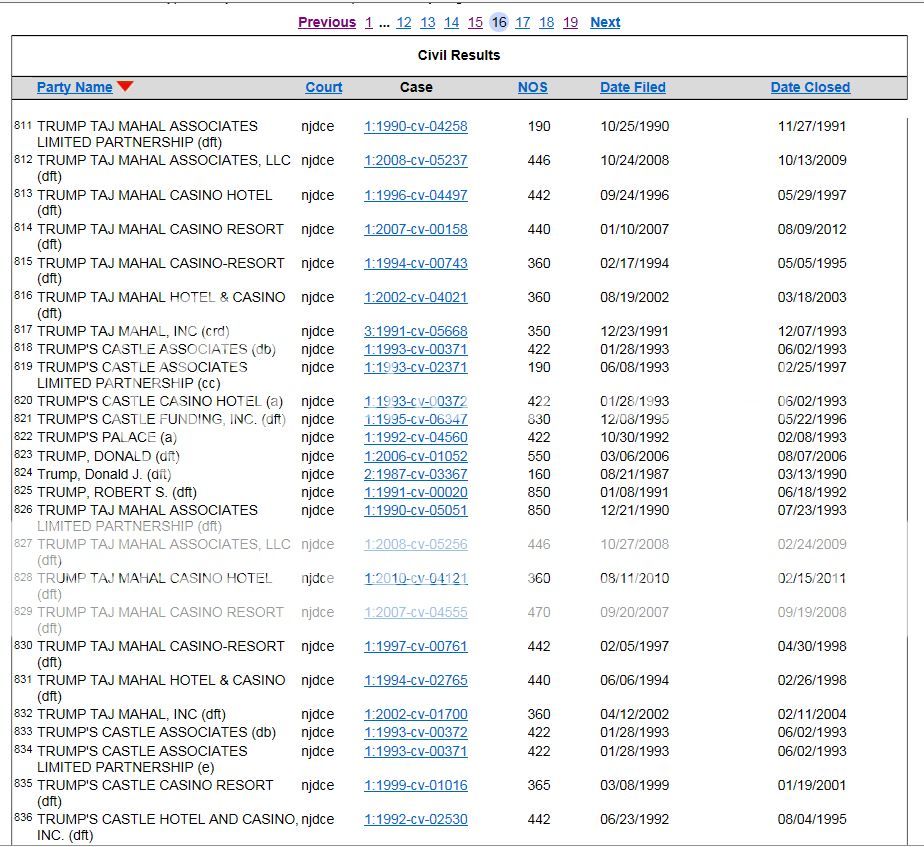924x847 pixels.
Task: Open case 1:1992-cv-02530
Action: click(x=415, y=819)
